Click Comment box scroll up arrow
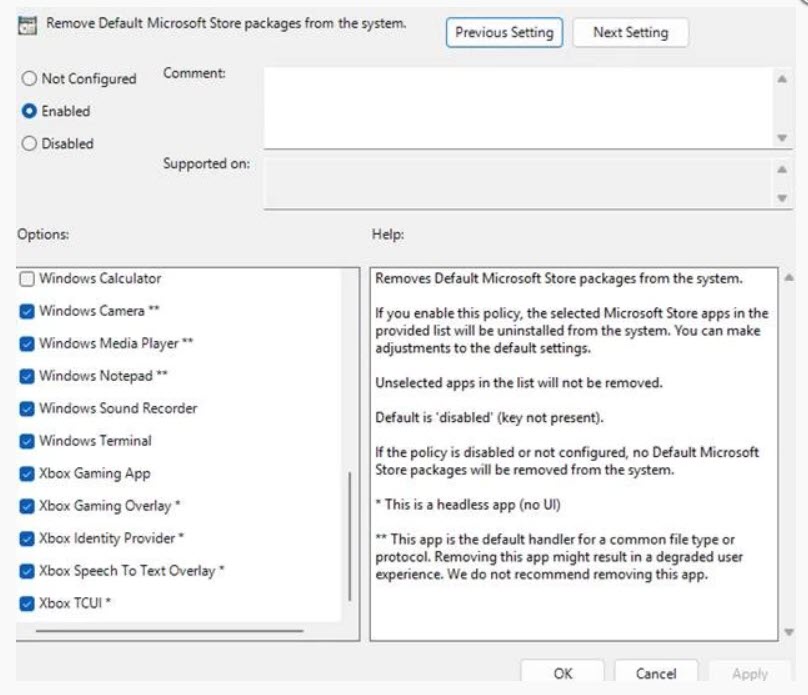The height and width of the screenshot is (695, 808). tap(782, 79)
